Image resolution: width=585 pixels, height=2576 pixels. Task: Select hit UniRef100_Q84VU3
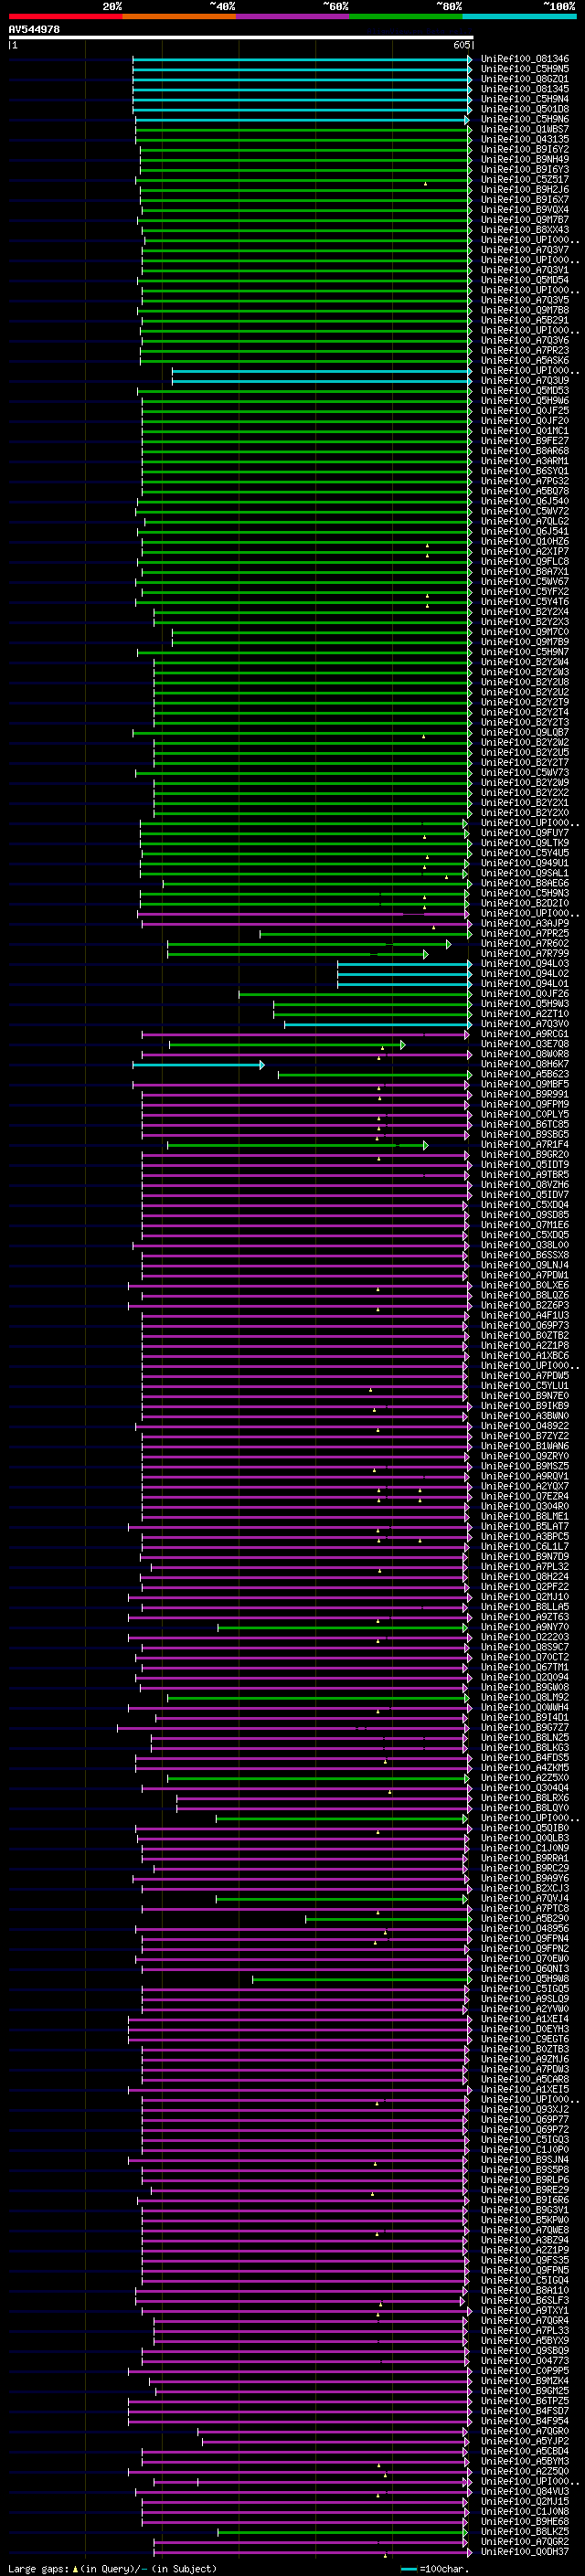(x=525, y=2491)
